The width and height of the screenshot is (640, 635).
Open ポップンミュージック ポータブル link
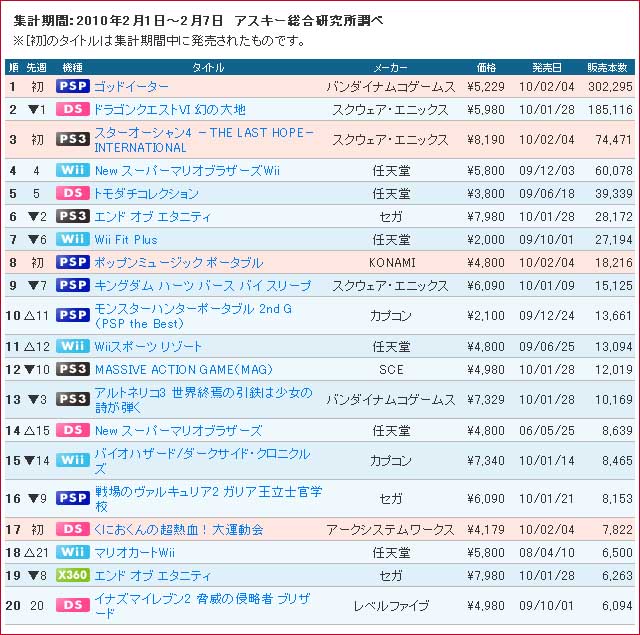click(178, 262)
